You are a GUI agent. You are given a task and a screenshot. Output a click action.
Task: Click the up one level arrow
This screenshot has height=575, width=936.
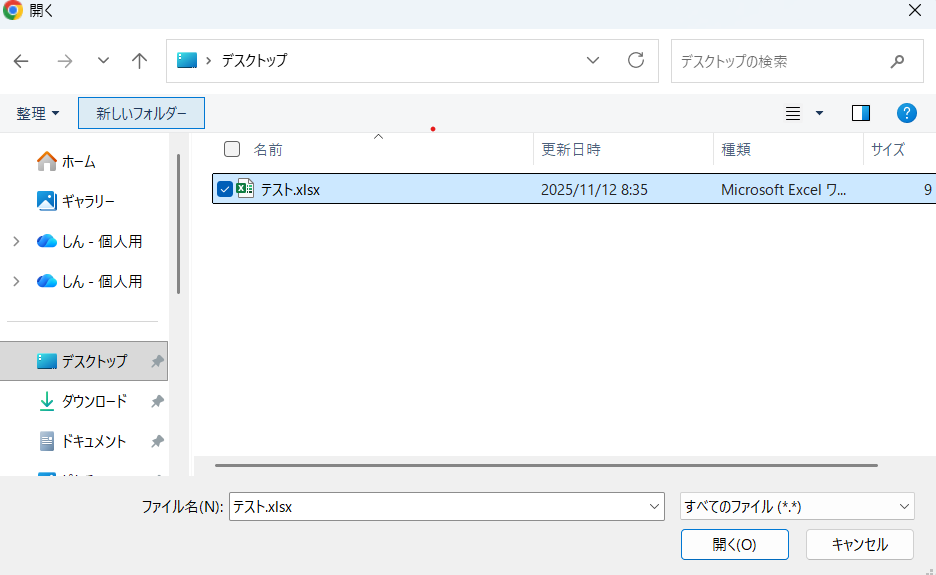(x=140, y=61)
